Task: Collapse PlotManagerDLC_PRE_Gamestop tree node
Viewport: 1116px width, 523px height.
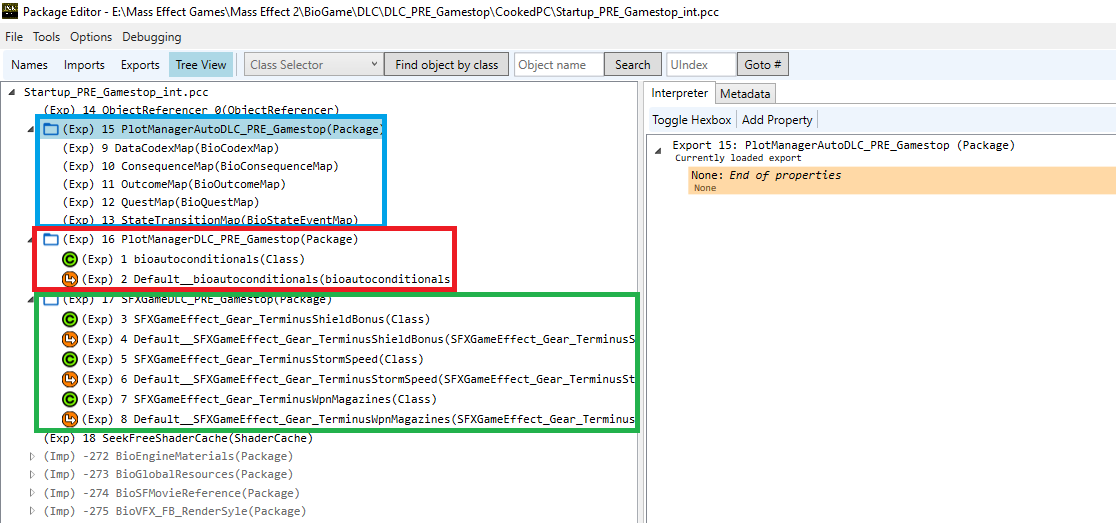Action: (x=32, y=240)
